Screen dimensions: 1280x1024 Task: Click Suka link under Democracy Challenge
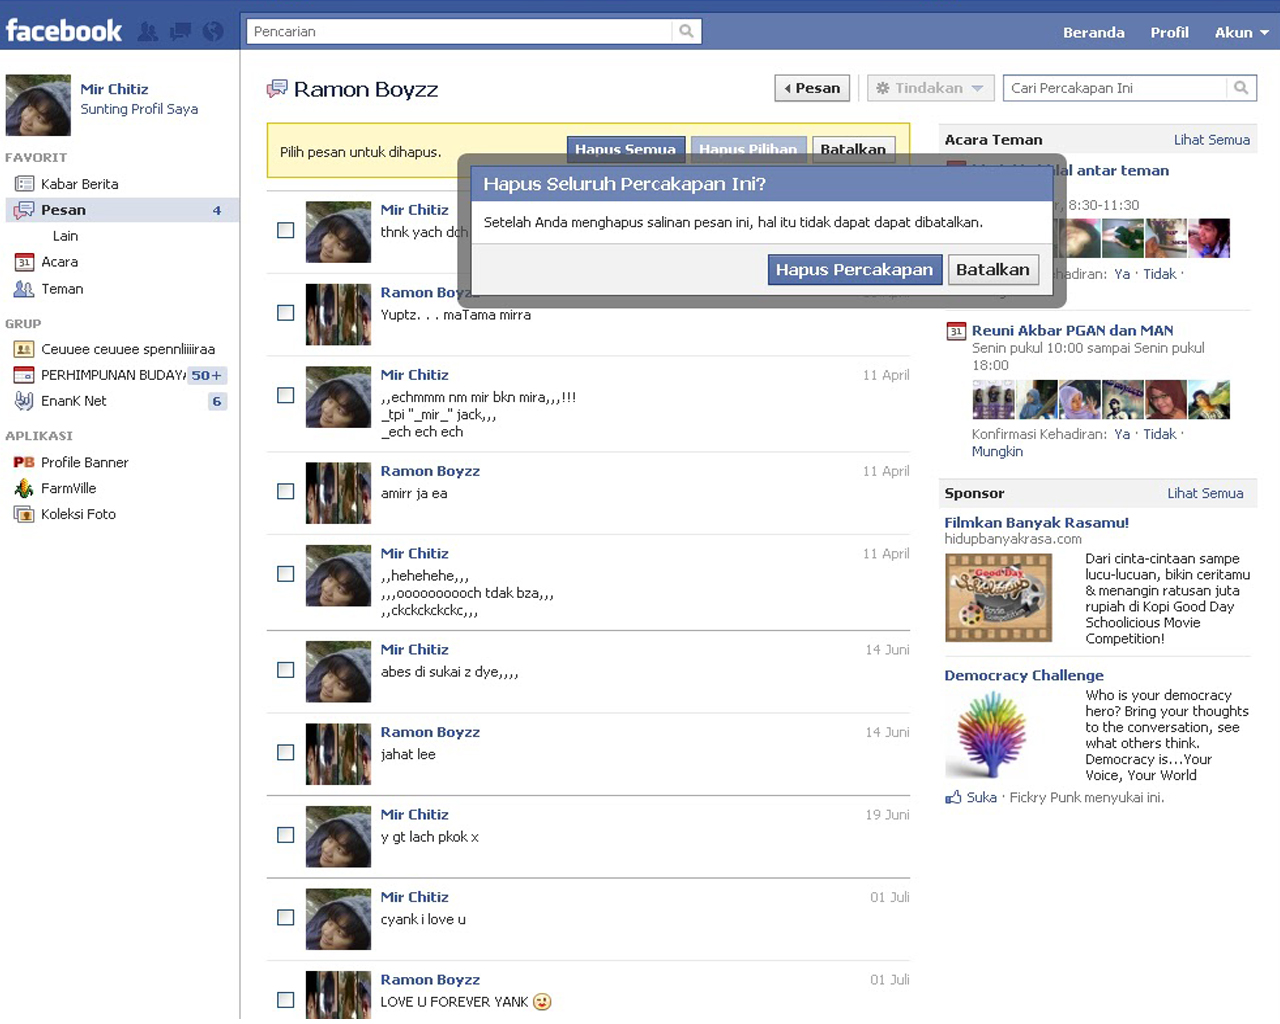(981, 797)
